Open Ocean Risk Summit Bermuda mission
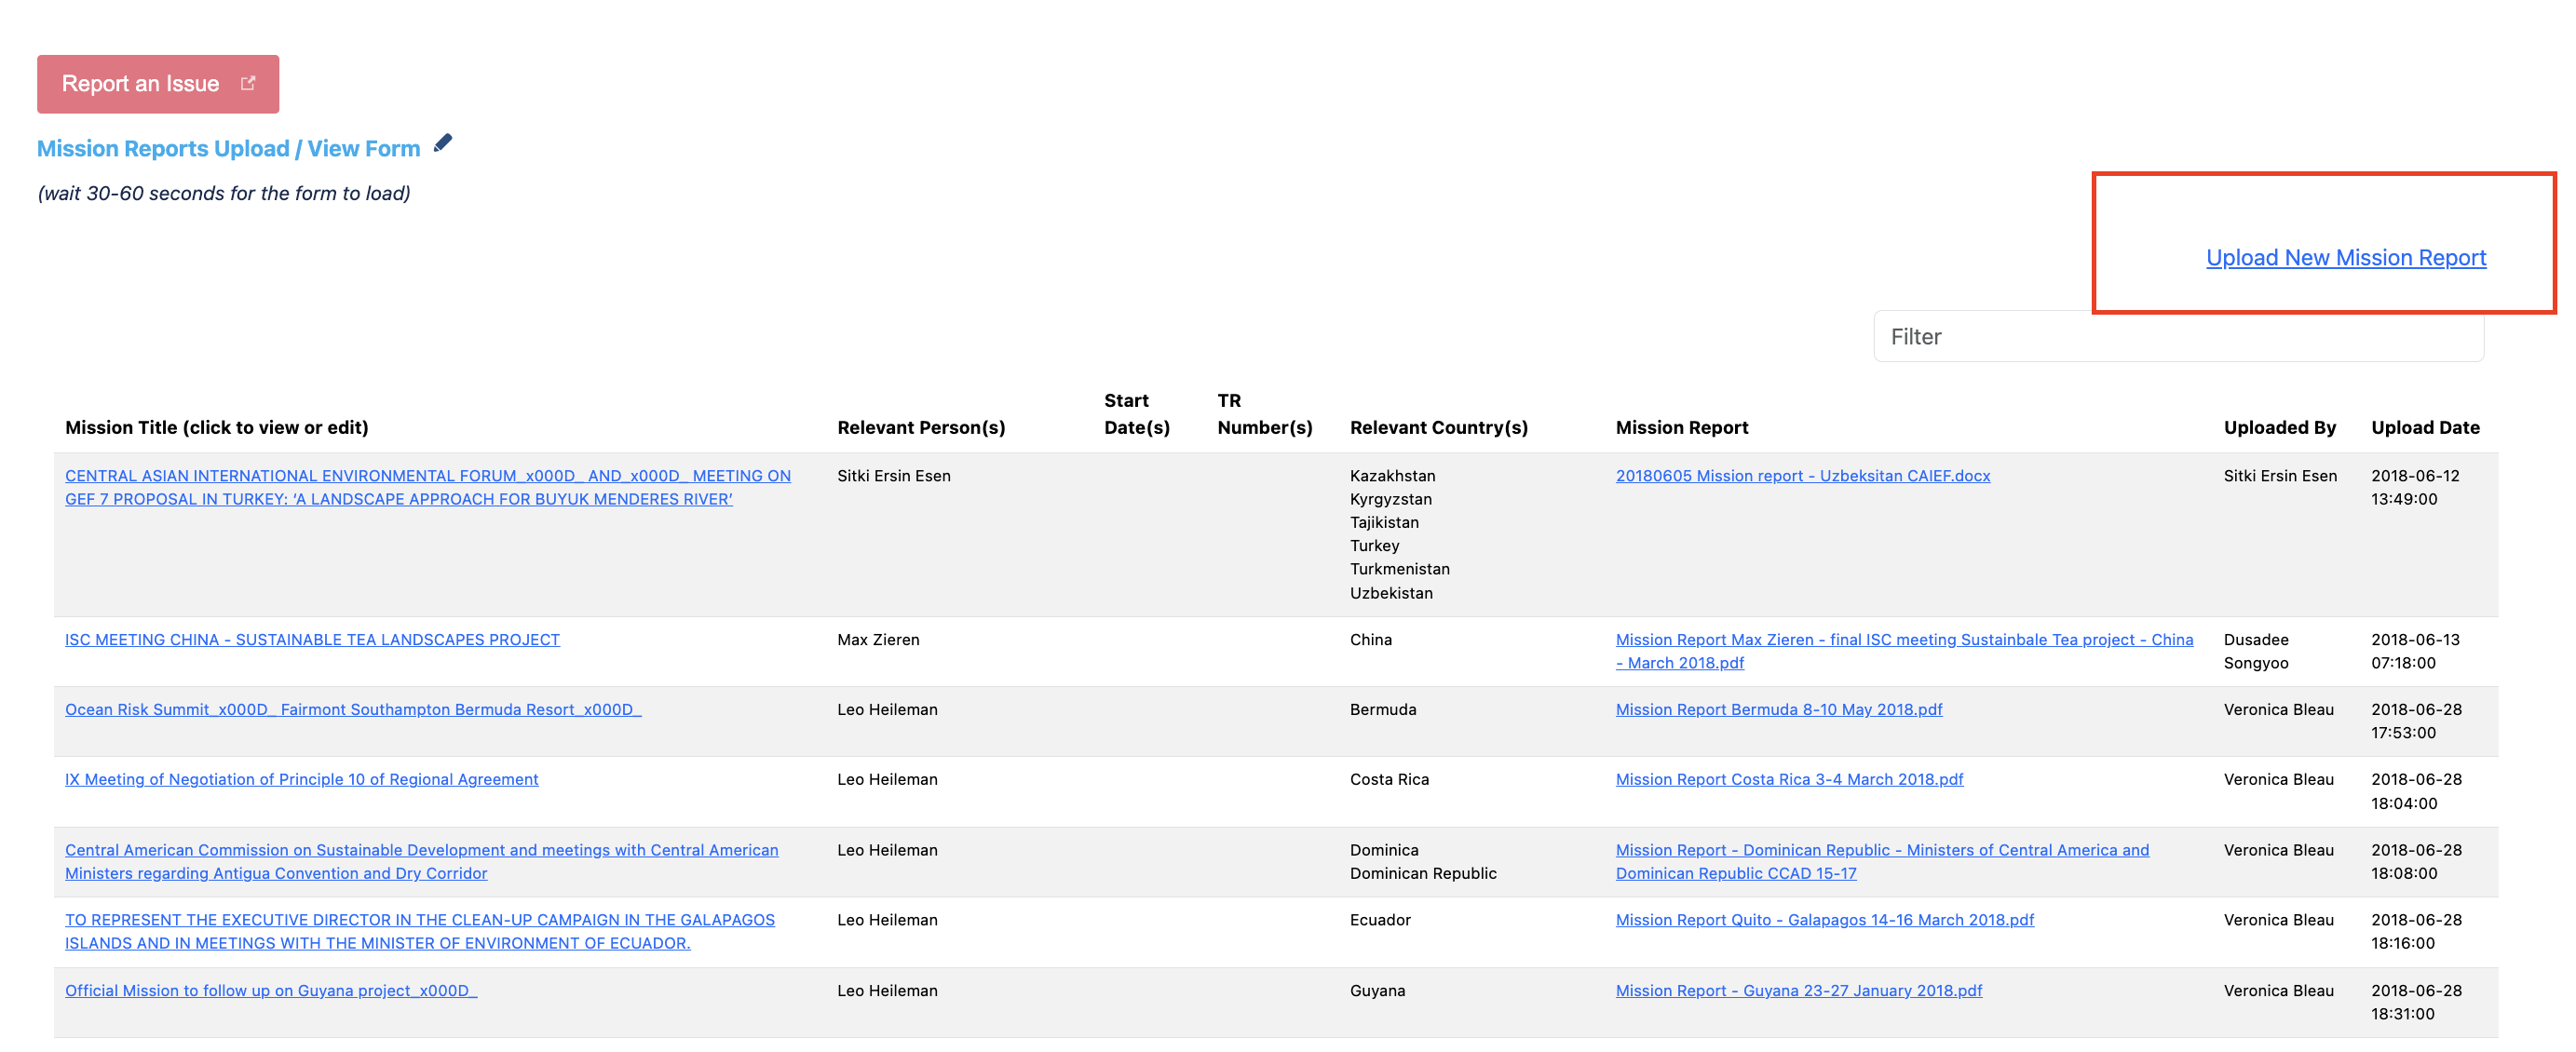 (x=353, y=710)
